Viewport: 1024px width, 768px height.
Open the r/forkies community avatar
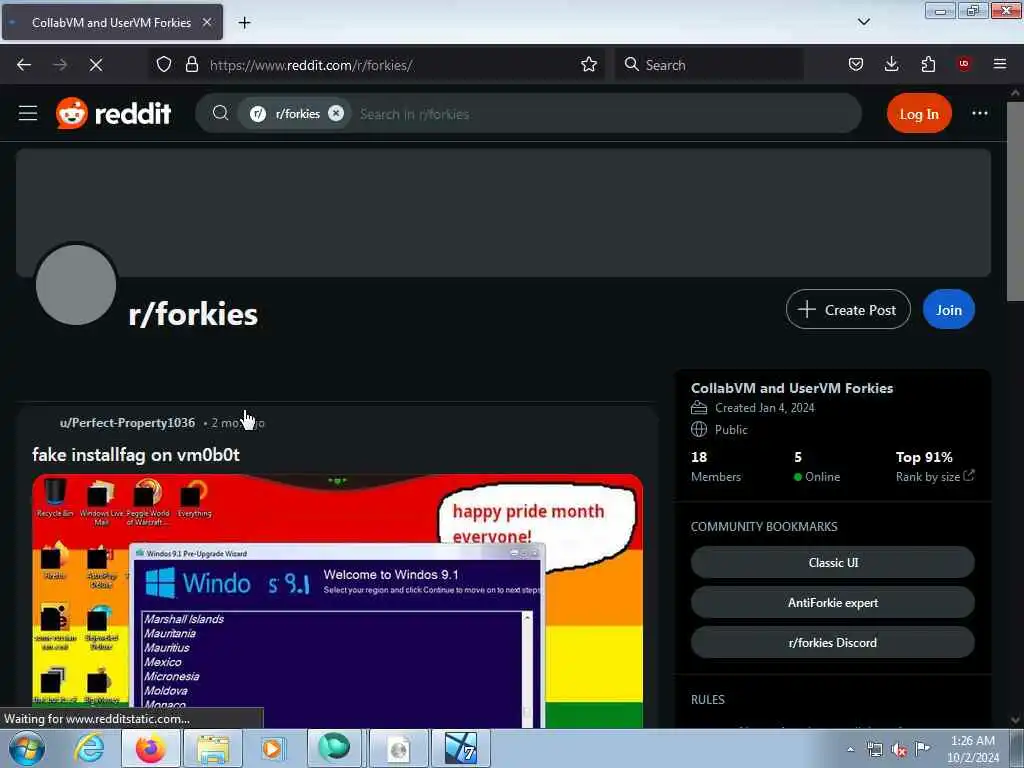76,285
